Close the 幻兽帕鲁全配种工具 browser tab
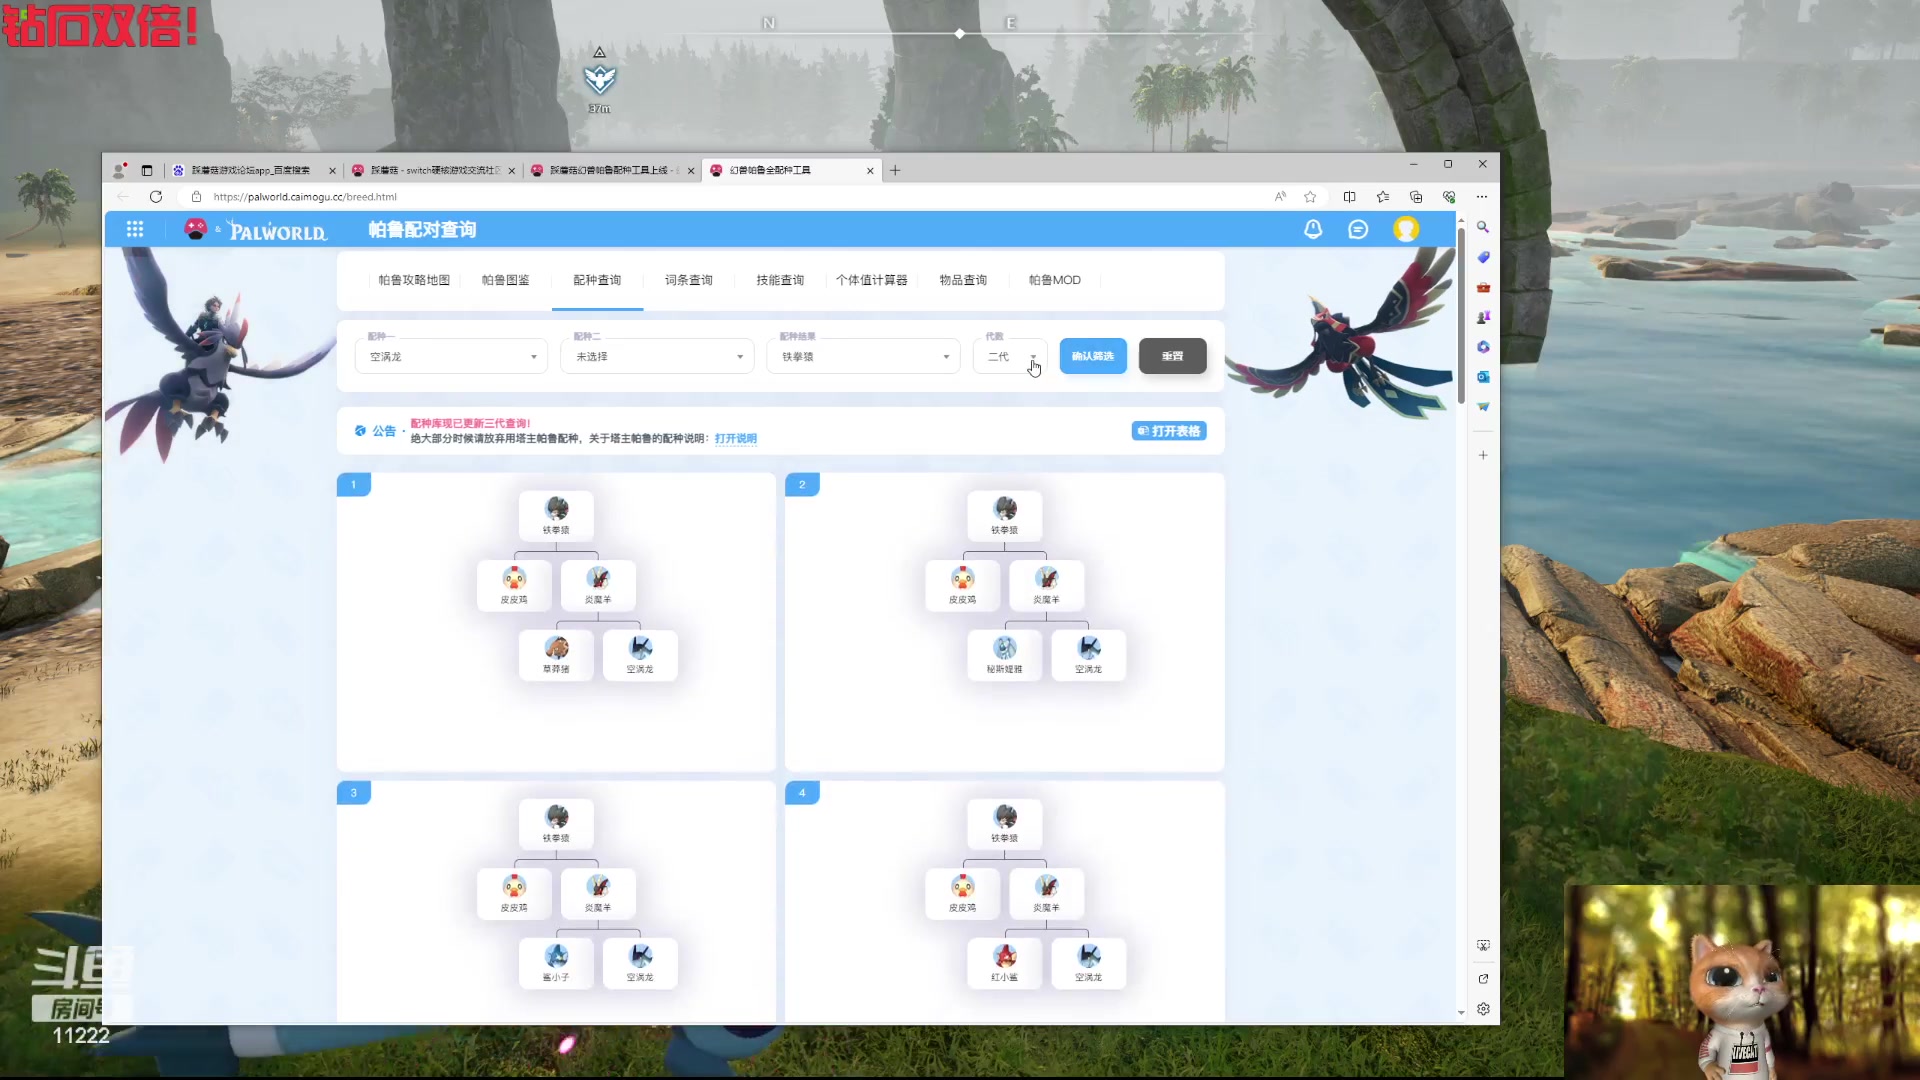Viewport: 1920px width, 1080px height. [x=870, y=171]
